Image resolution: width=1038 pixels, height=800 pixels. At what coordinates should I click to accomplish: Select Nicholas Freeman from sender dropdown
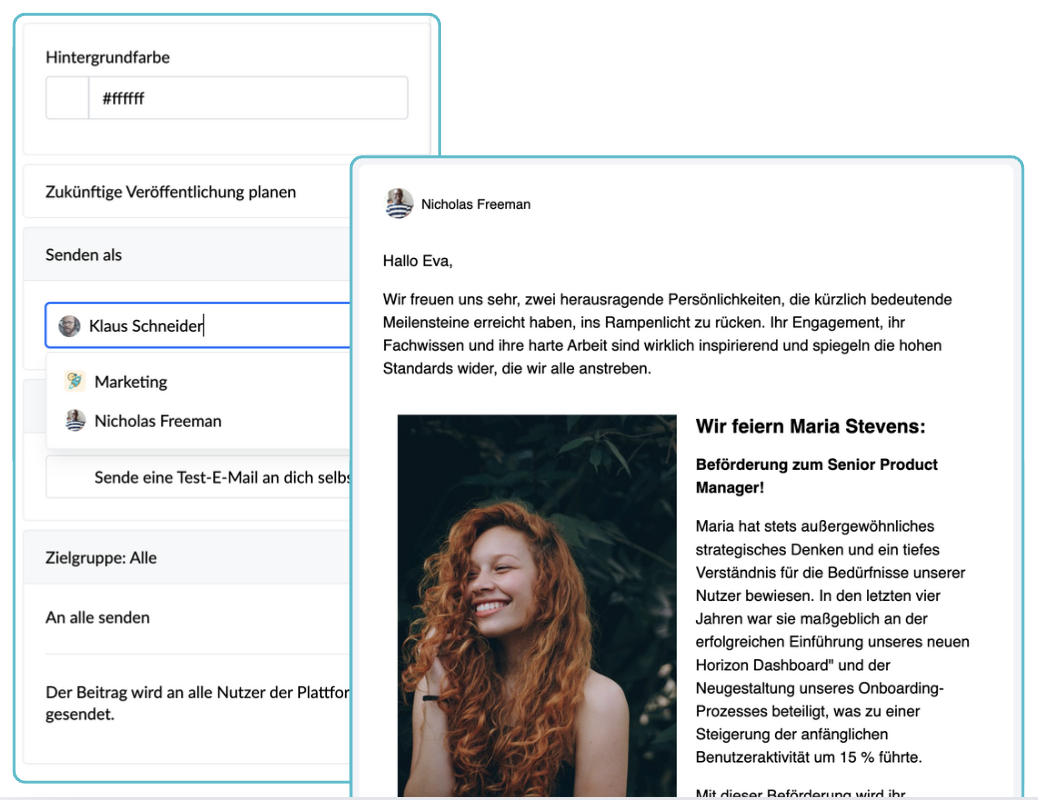[x=199, y=421]
